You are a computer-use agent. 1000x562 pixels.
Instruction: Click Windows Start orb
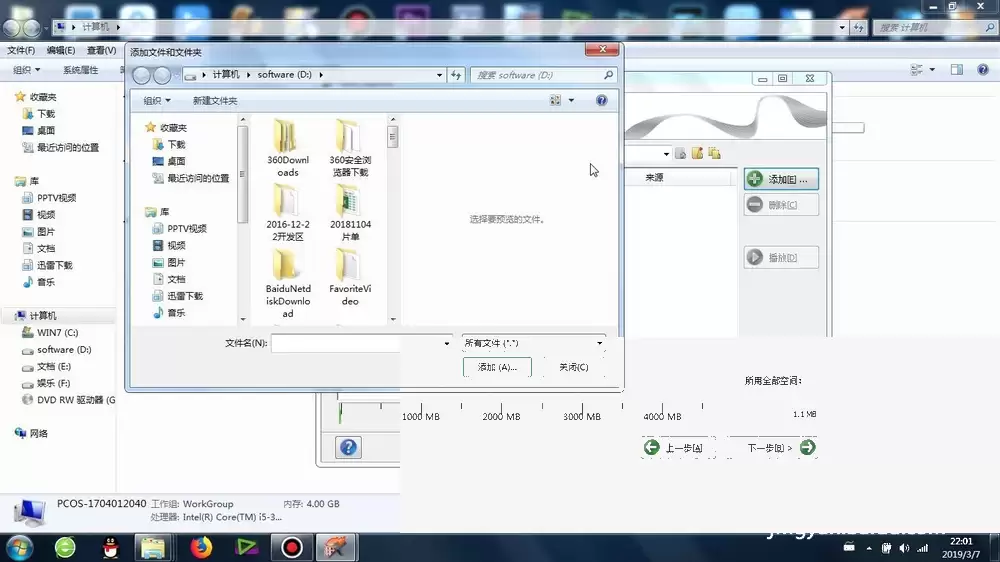point(19,547)
